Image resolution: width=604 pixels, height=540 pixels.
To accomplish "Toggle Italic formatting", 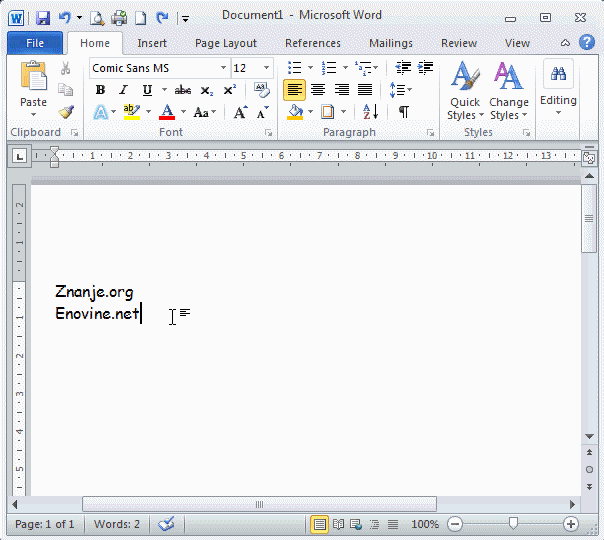I will (x=123, y=90).
